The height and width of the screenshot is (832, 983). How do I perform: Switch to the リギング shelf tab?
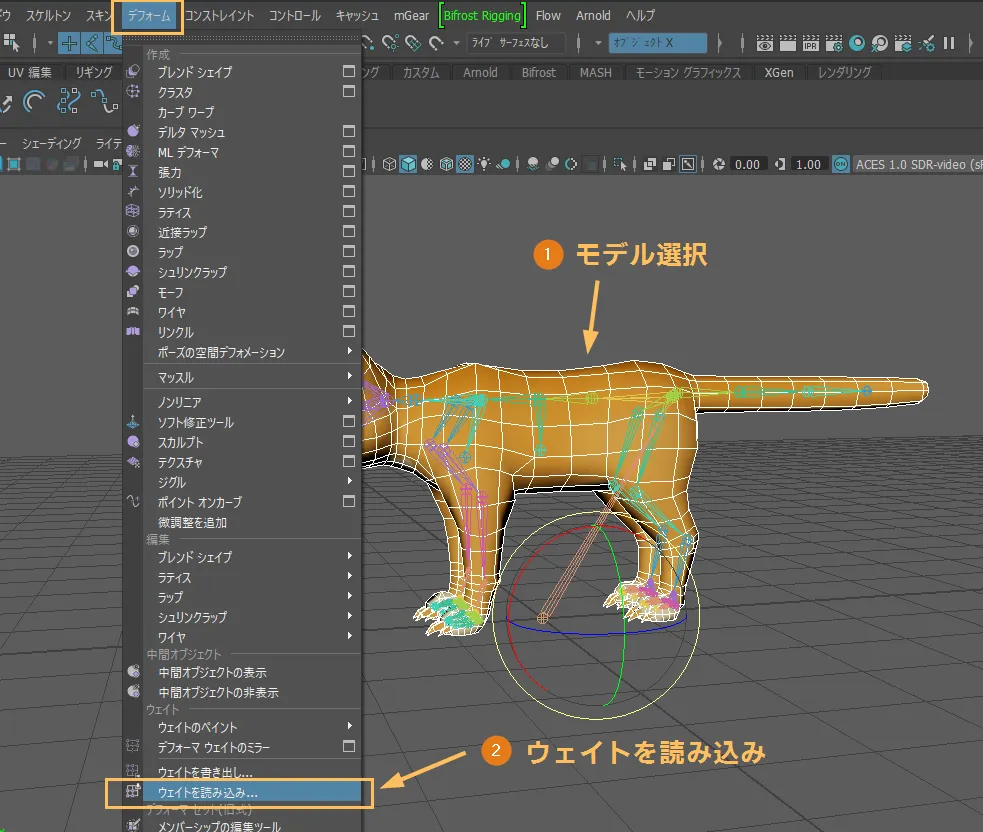[x=93, y=73]
